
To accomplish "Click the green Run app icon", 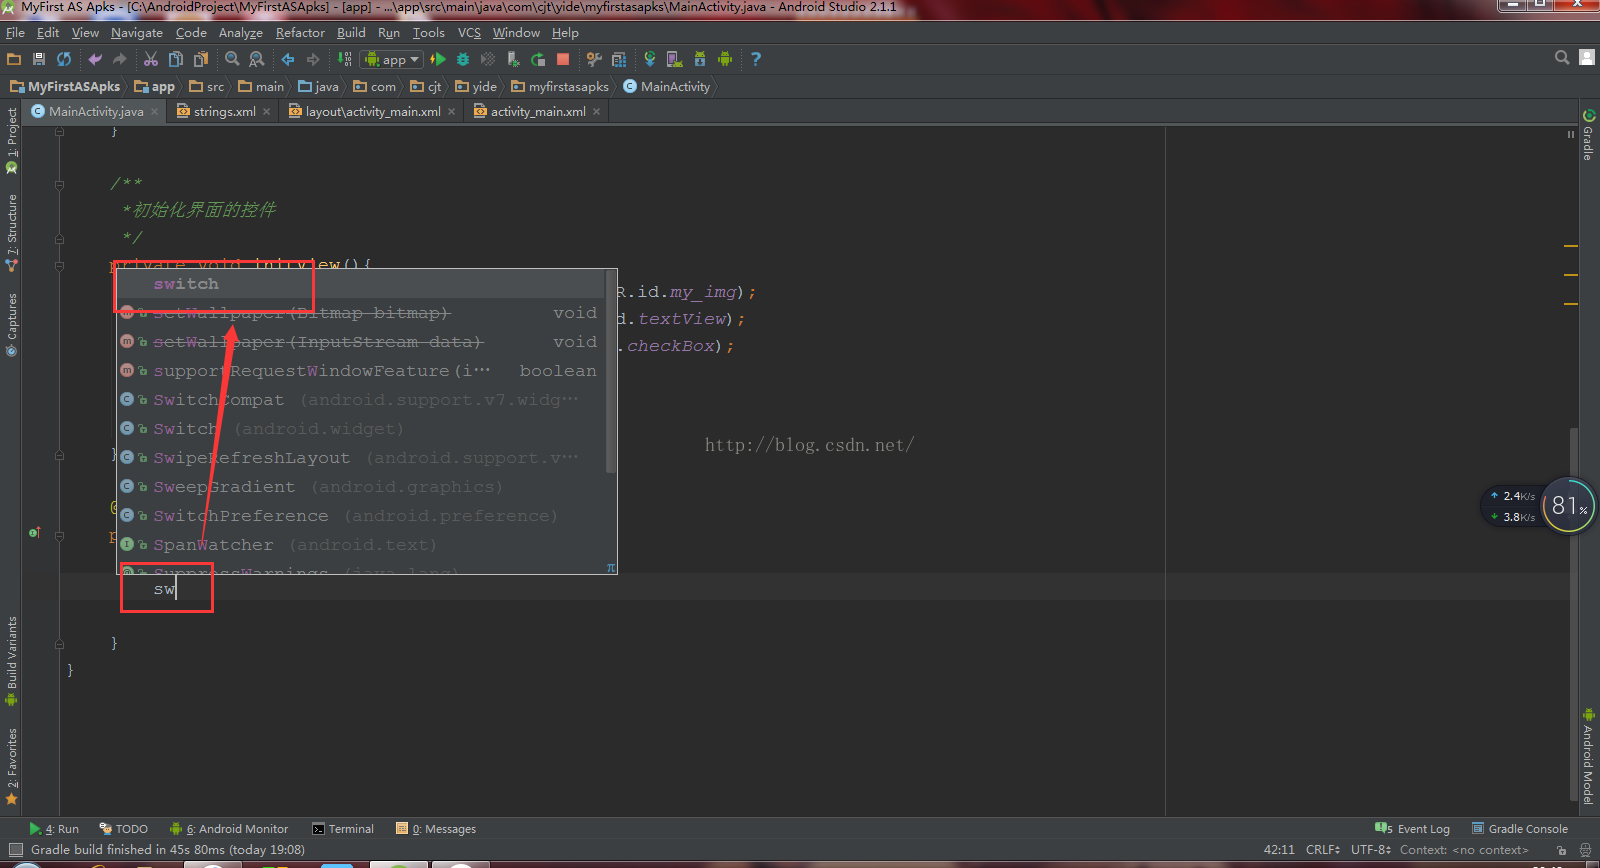I will (x=438, y=59).
